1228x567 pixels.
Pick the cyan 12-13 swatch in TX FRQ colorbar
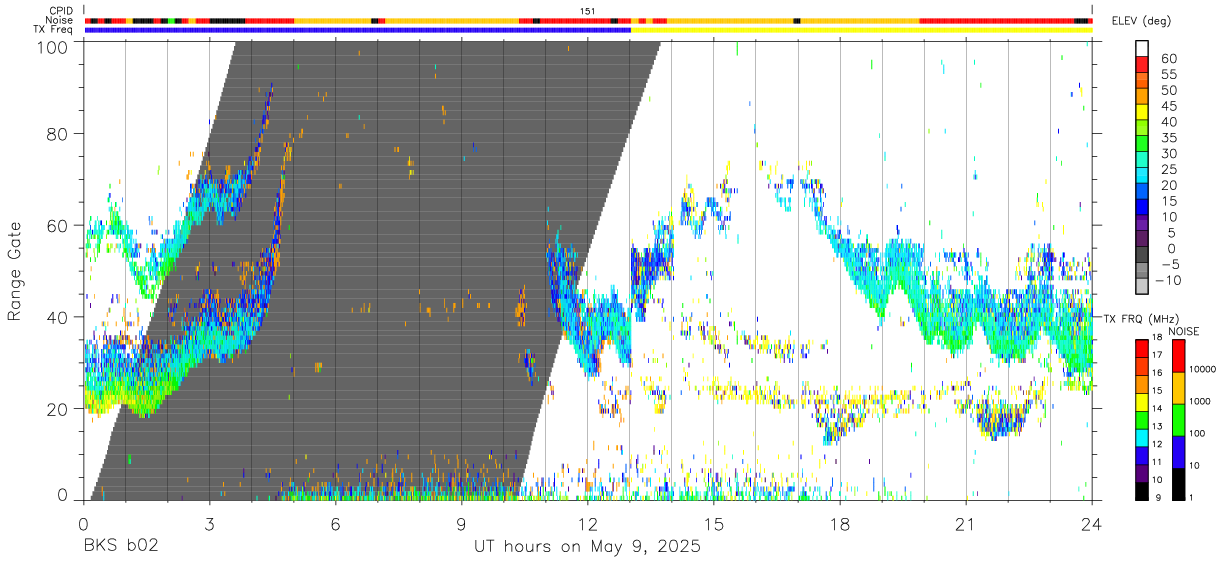(x=1142, y=438)
